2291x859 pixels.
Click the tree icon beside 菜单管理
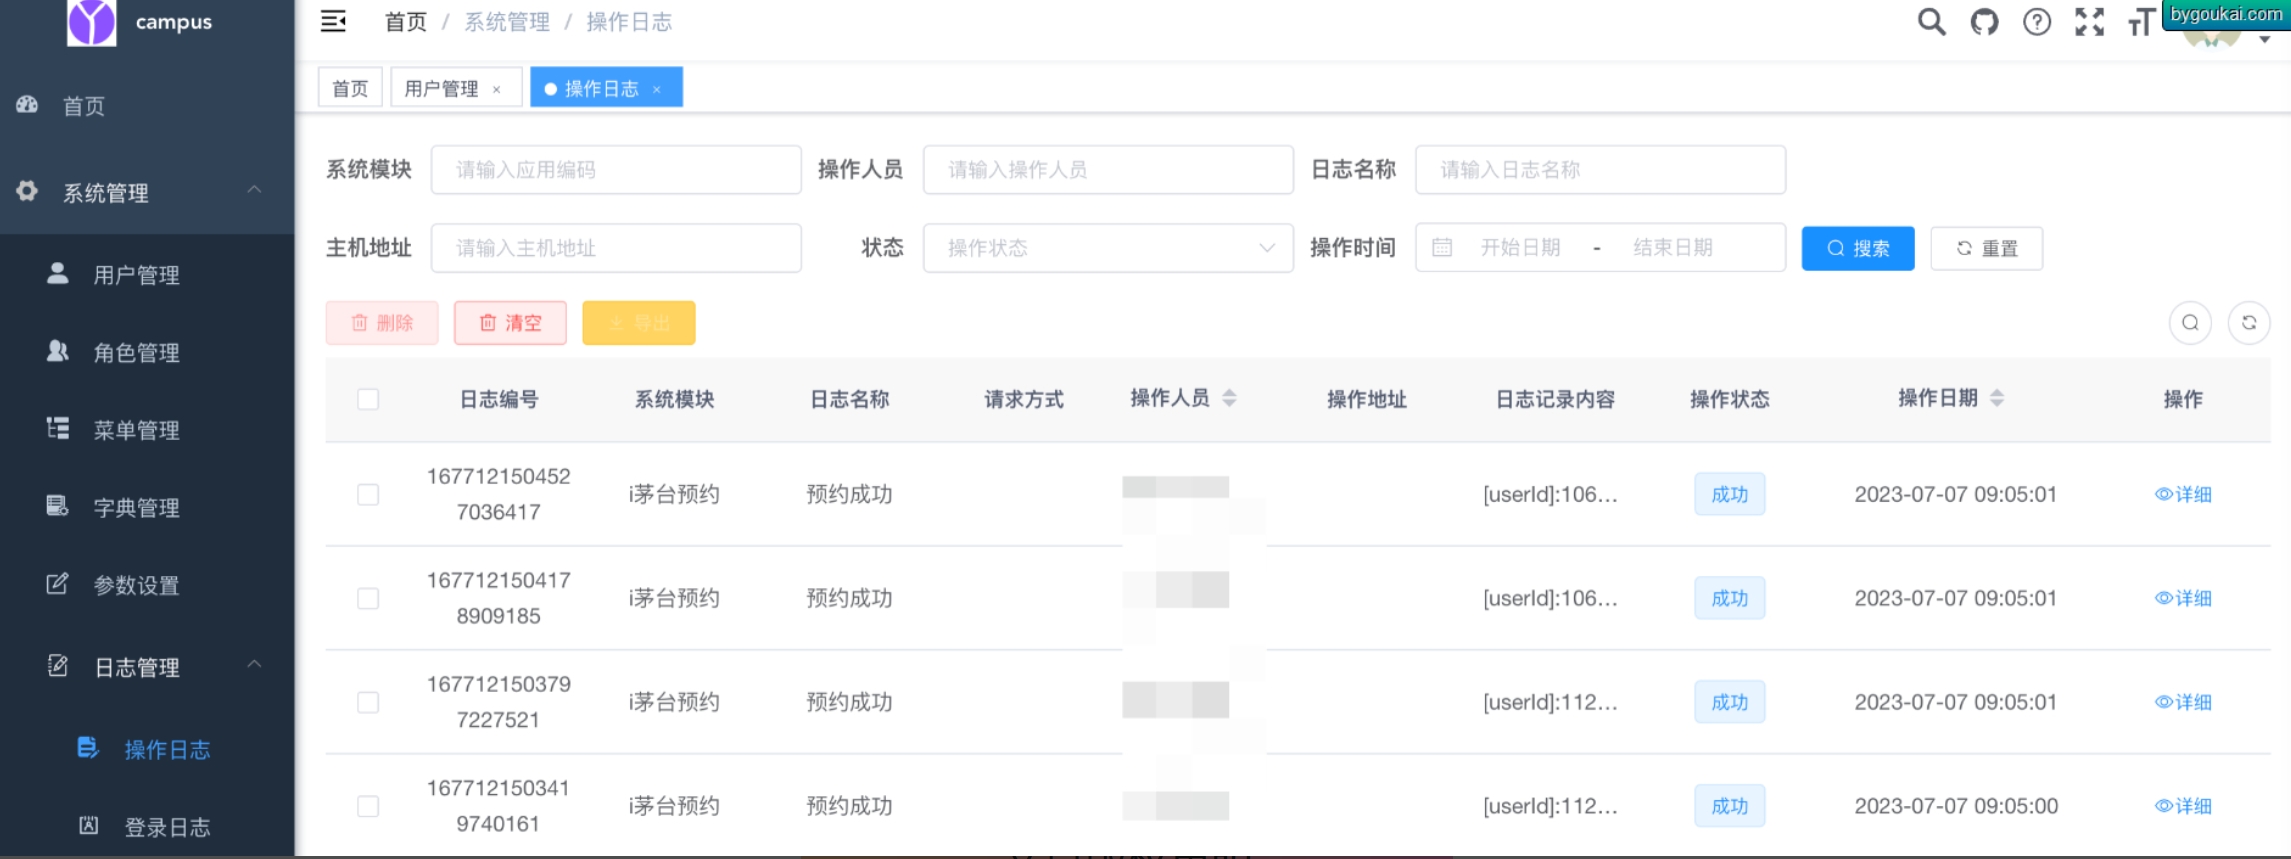tap(58, 428)
